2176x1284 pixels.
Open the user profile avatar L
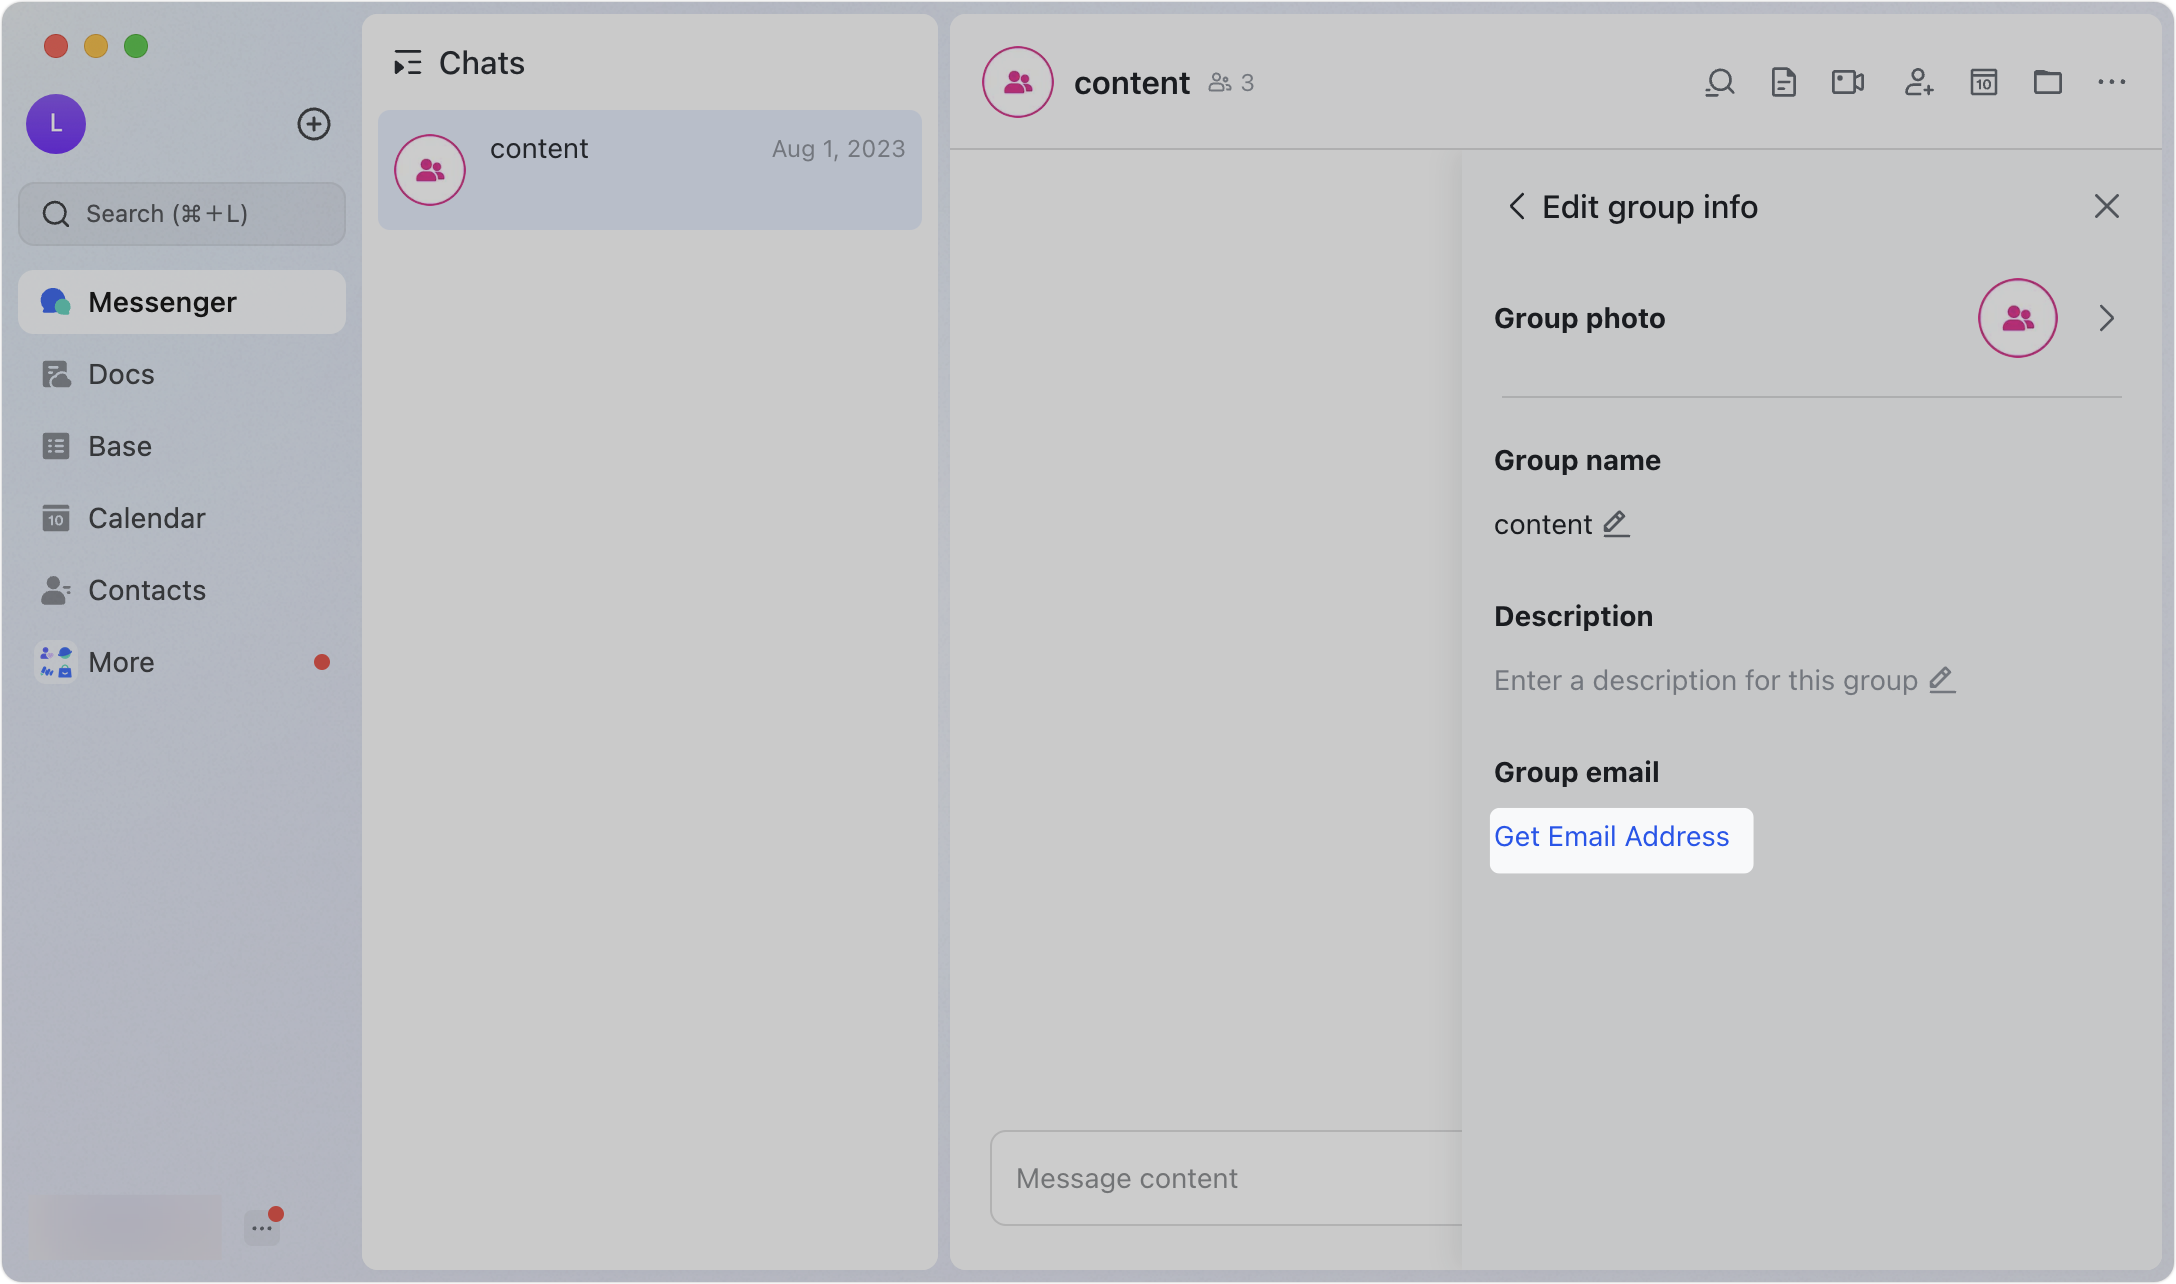click(x=56, y=124)
